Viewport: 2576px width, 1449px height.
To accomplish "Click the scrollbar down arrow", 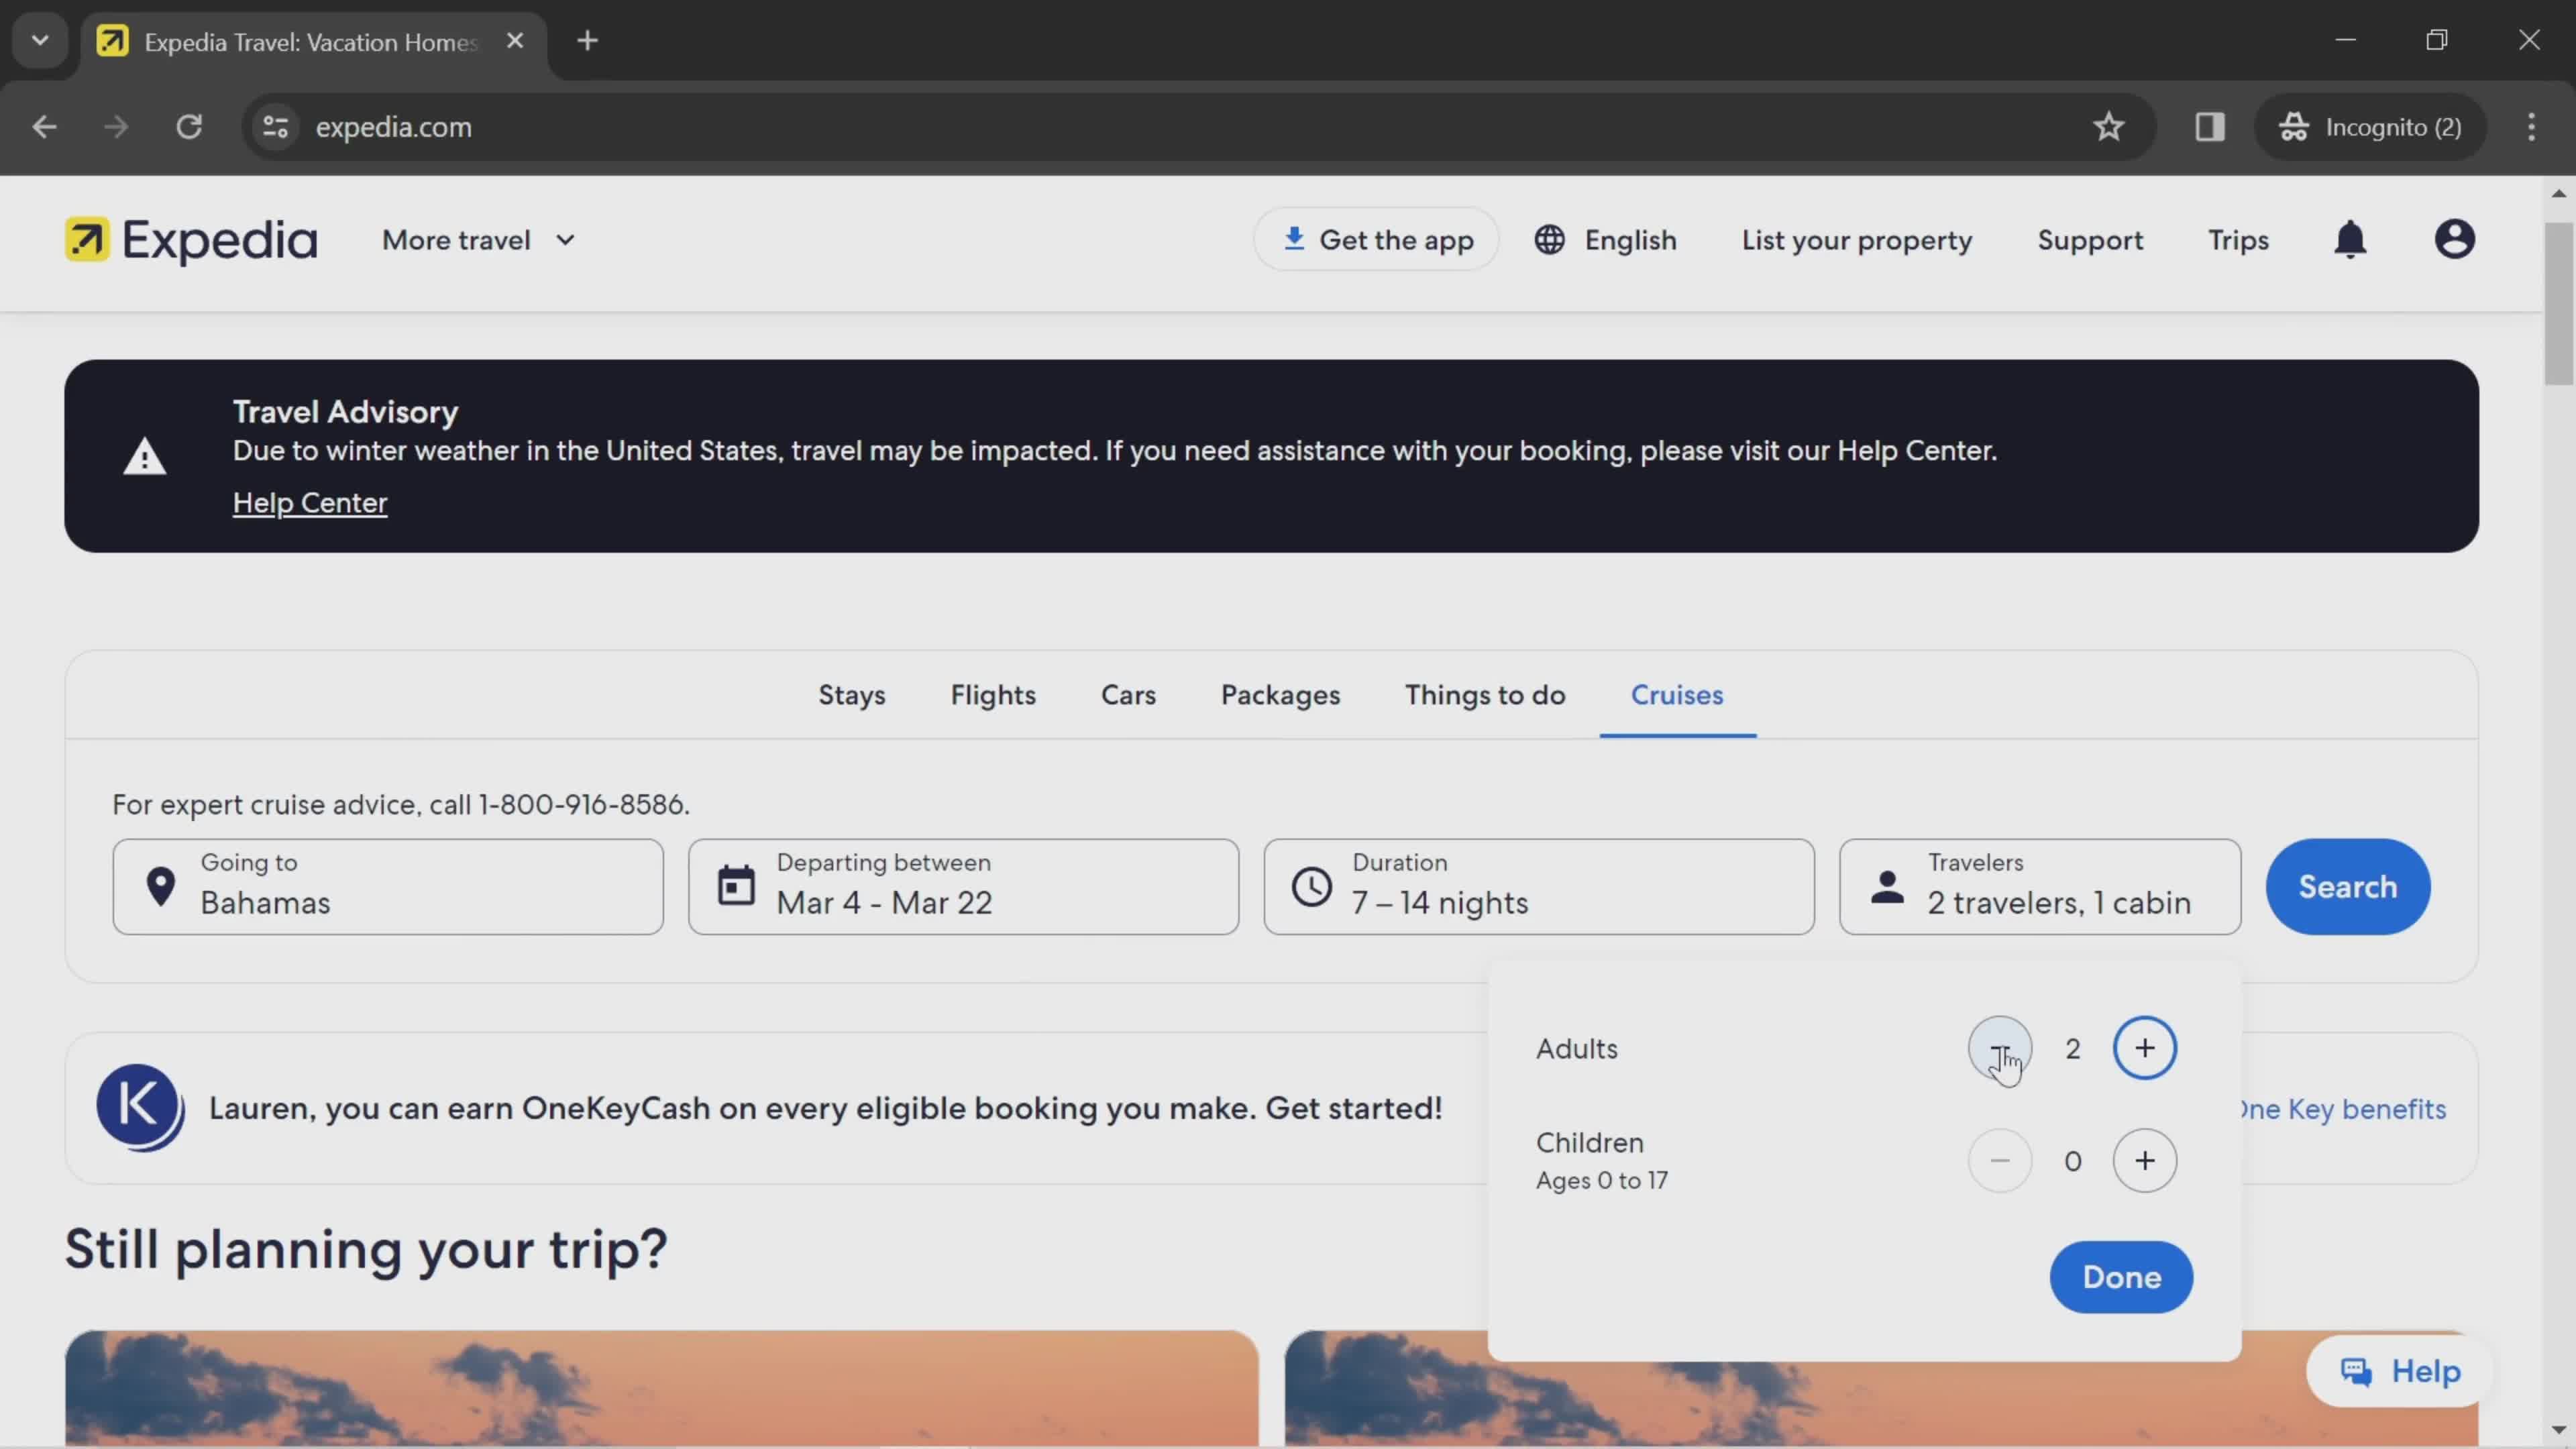I will click(2558, 1430).
